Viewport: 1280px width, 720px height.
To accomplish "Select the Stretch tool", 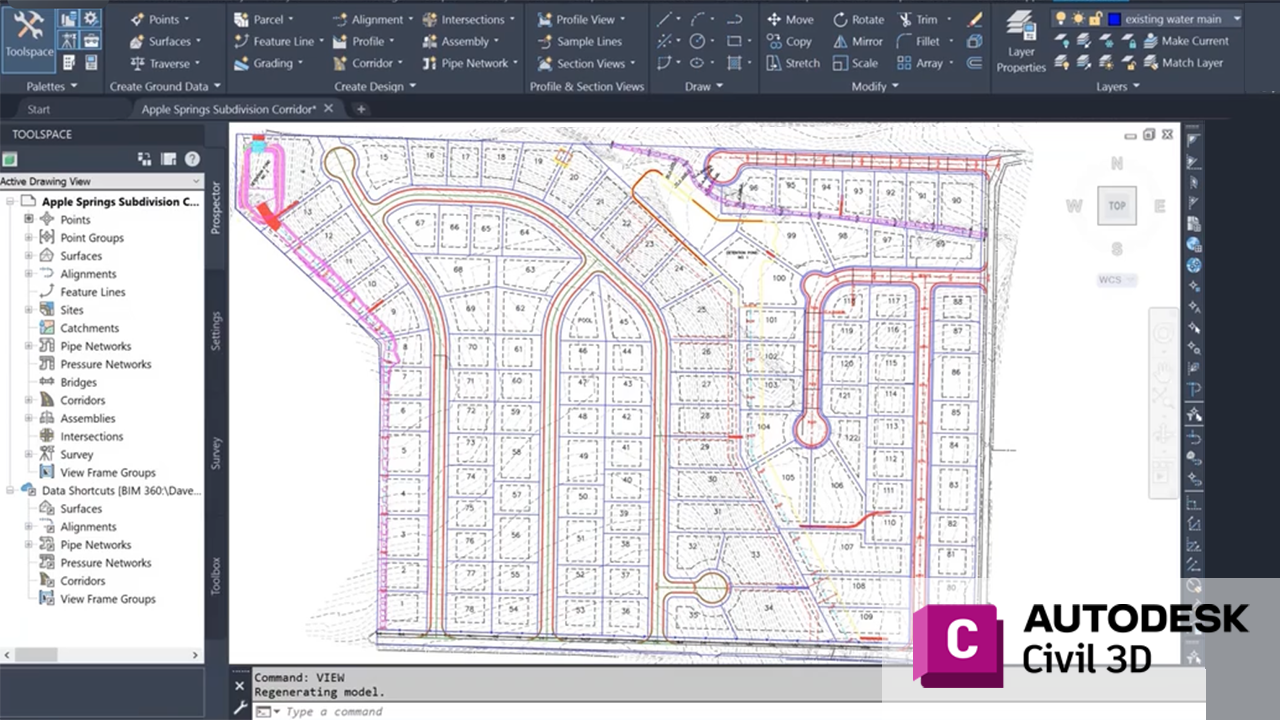I will [x=793, y=63].
